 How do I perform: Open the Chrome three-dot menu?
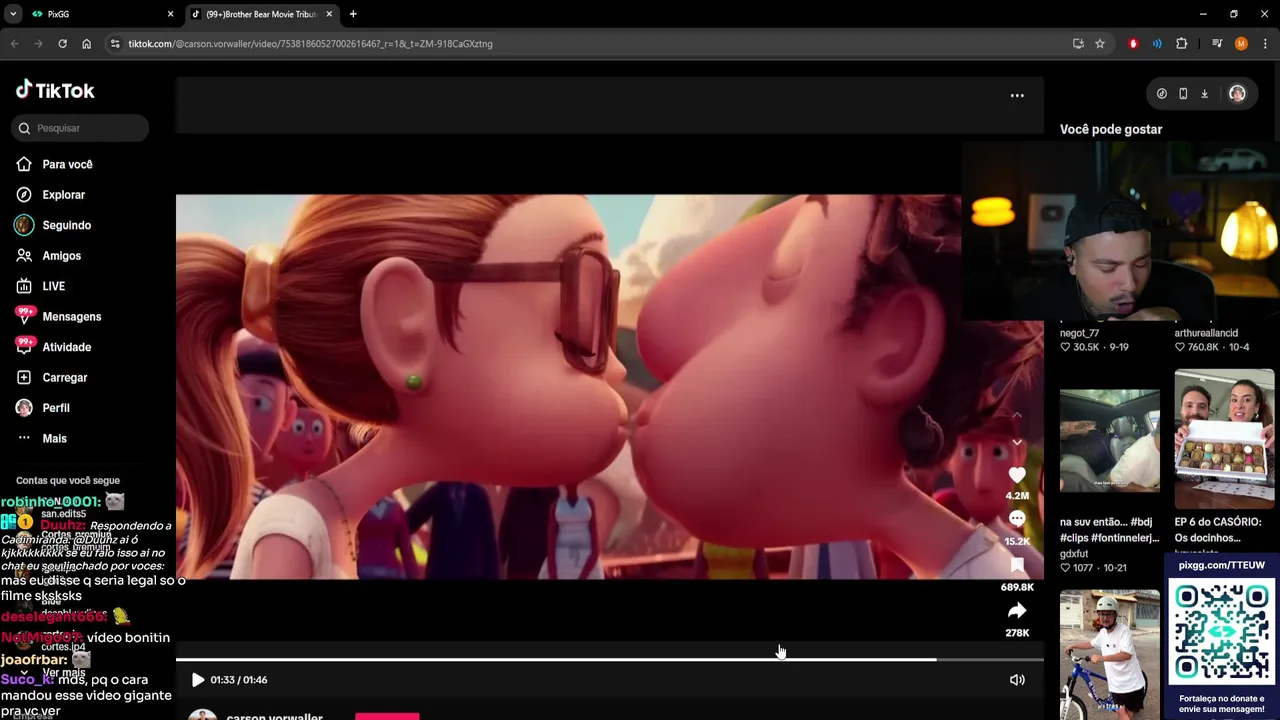click(x=1265, y=44)
